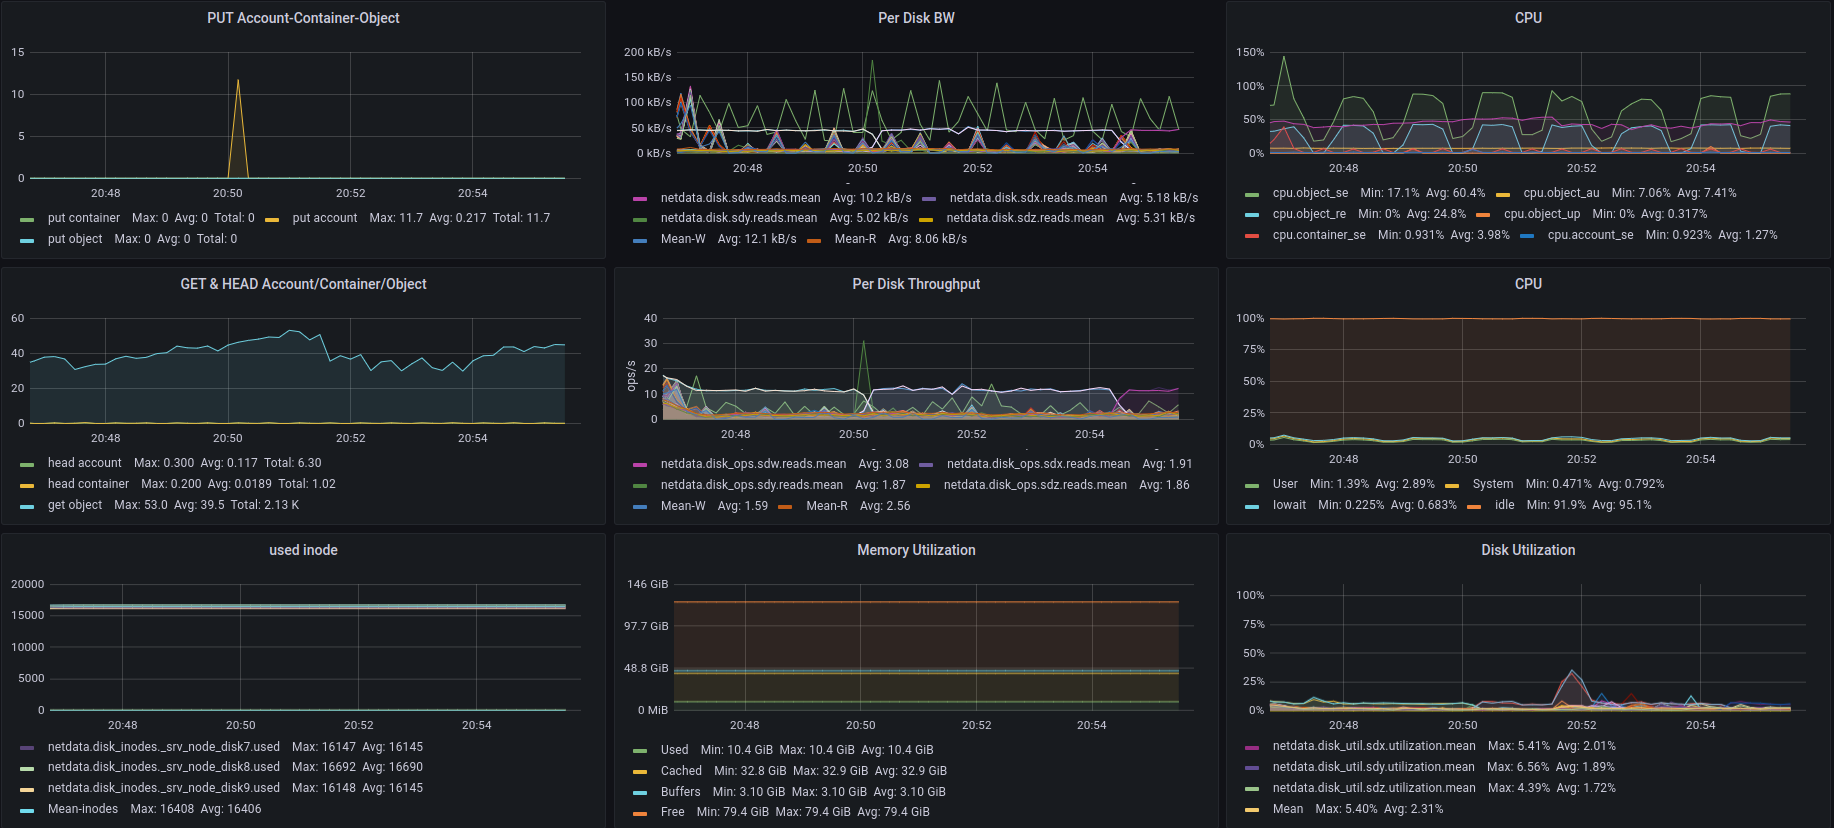Click the color swatch beside put account
This screenshot has height=828, width=1834.
[272, 219]
